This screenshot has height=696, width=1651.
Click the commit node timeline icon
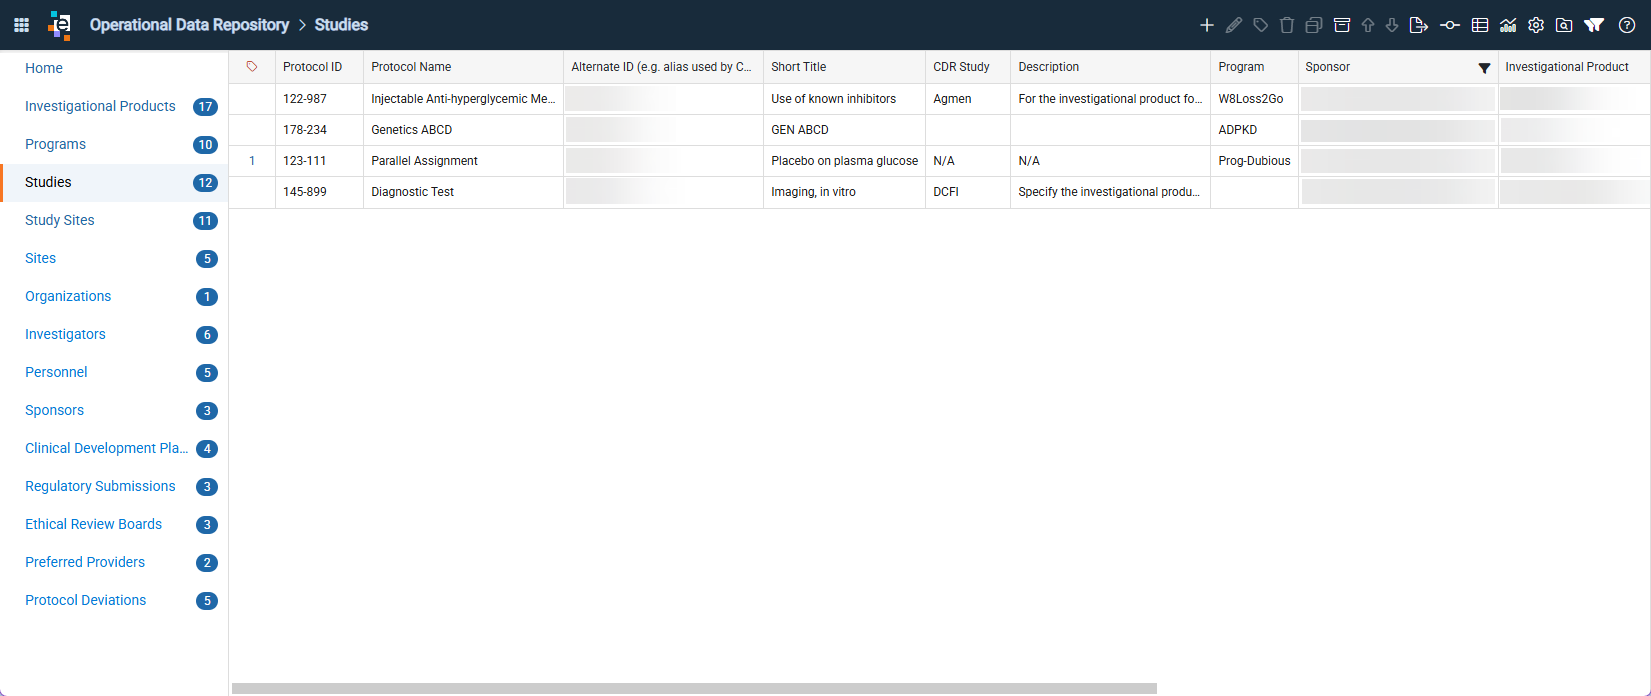point(1450,25)
